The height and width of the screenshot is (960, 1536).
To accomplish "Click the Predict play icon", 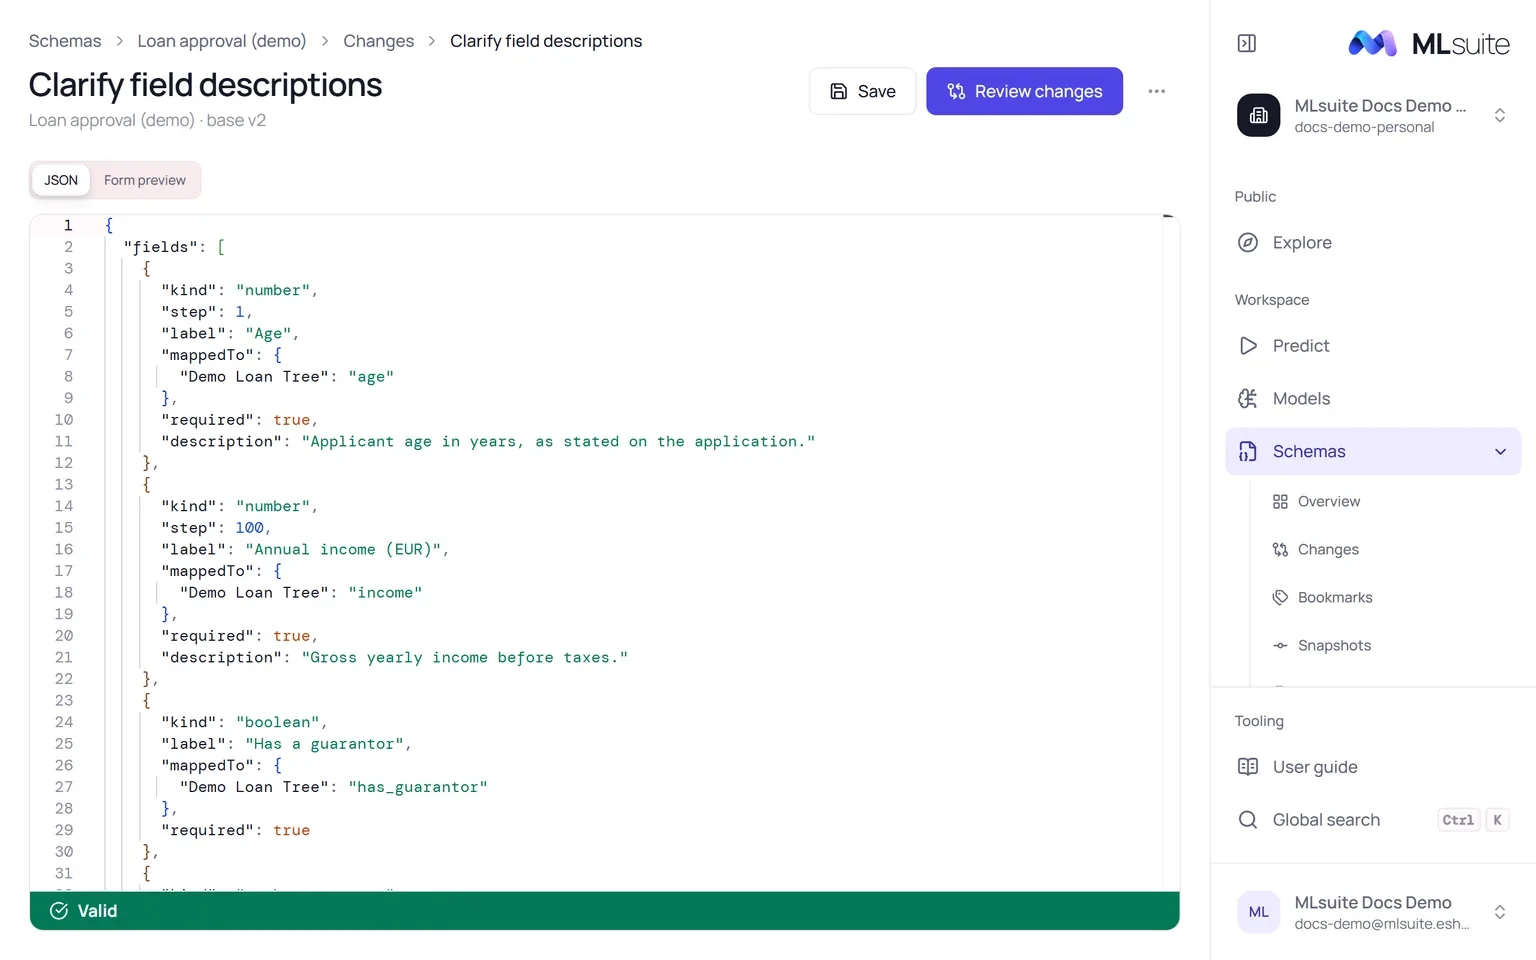I will (1248, 345).
